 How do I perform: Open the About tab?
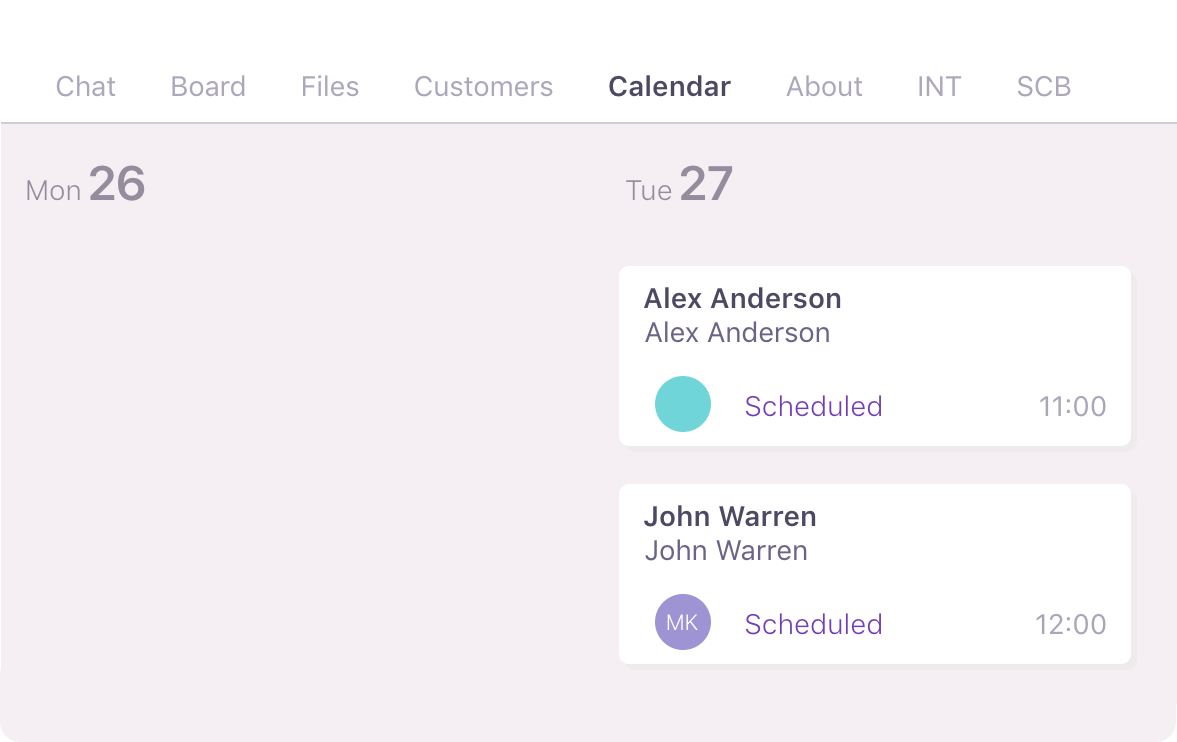(824, 87)
